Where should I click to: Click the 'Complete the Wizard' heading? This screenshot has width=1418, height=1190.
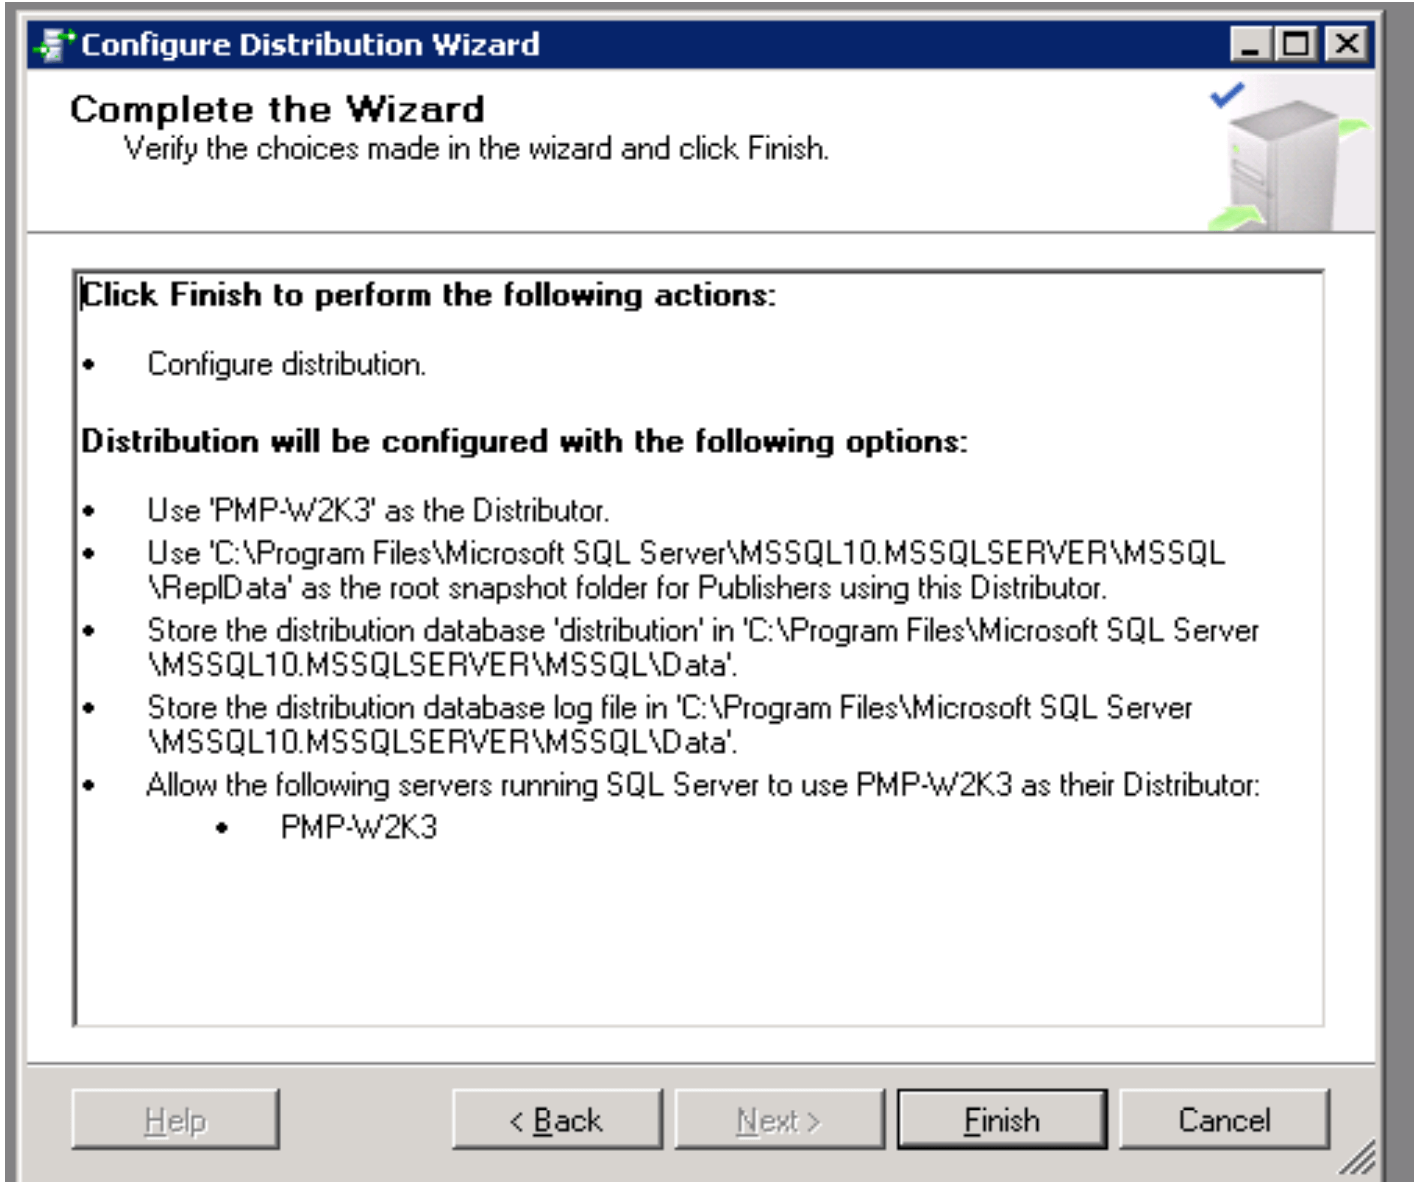click(277, 109)
